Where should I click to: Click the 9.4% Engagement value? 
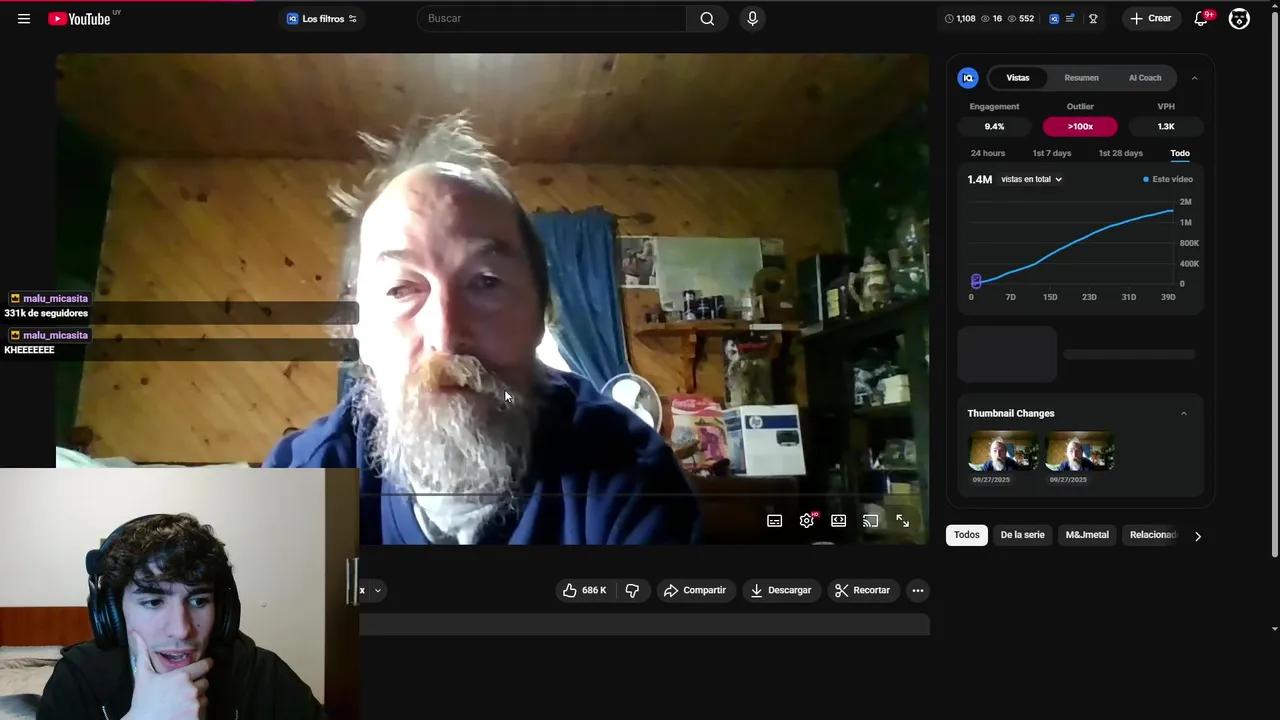[994, 127]
